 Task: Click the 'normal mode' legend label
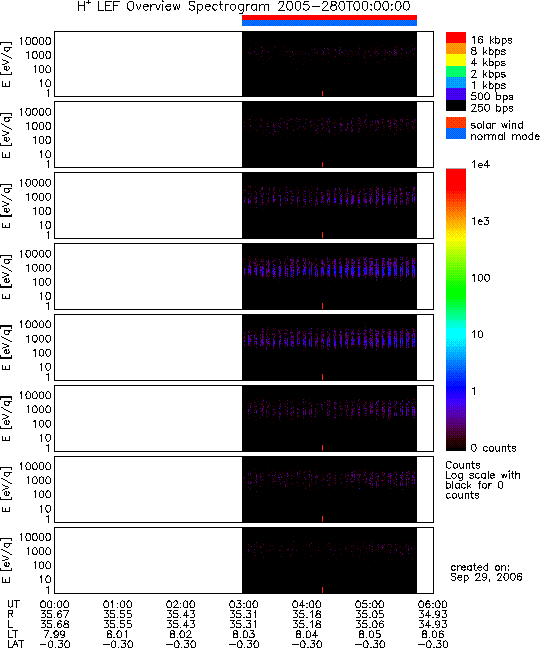click(x=504, y=136)
